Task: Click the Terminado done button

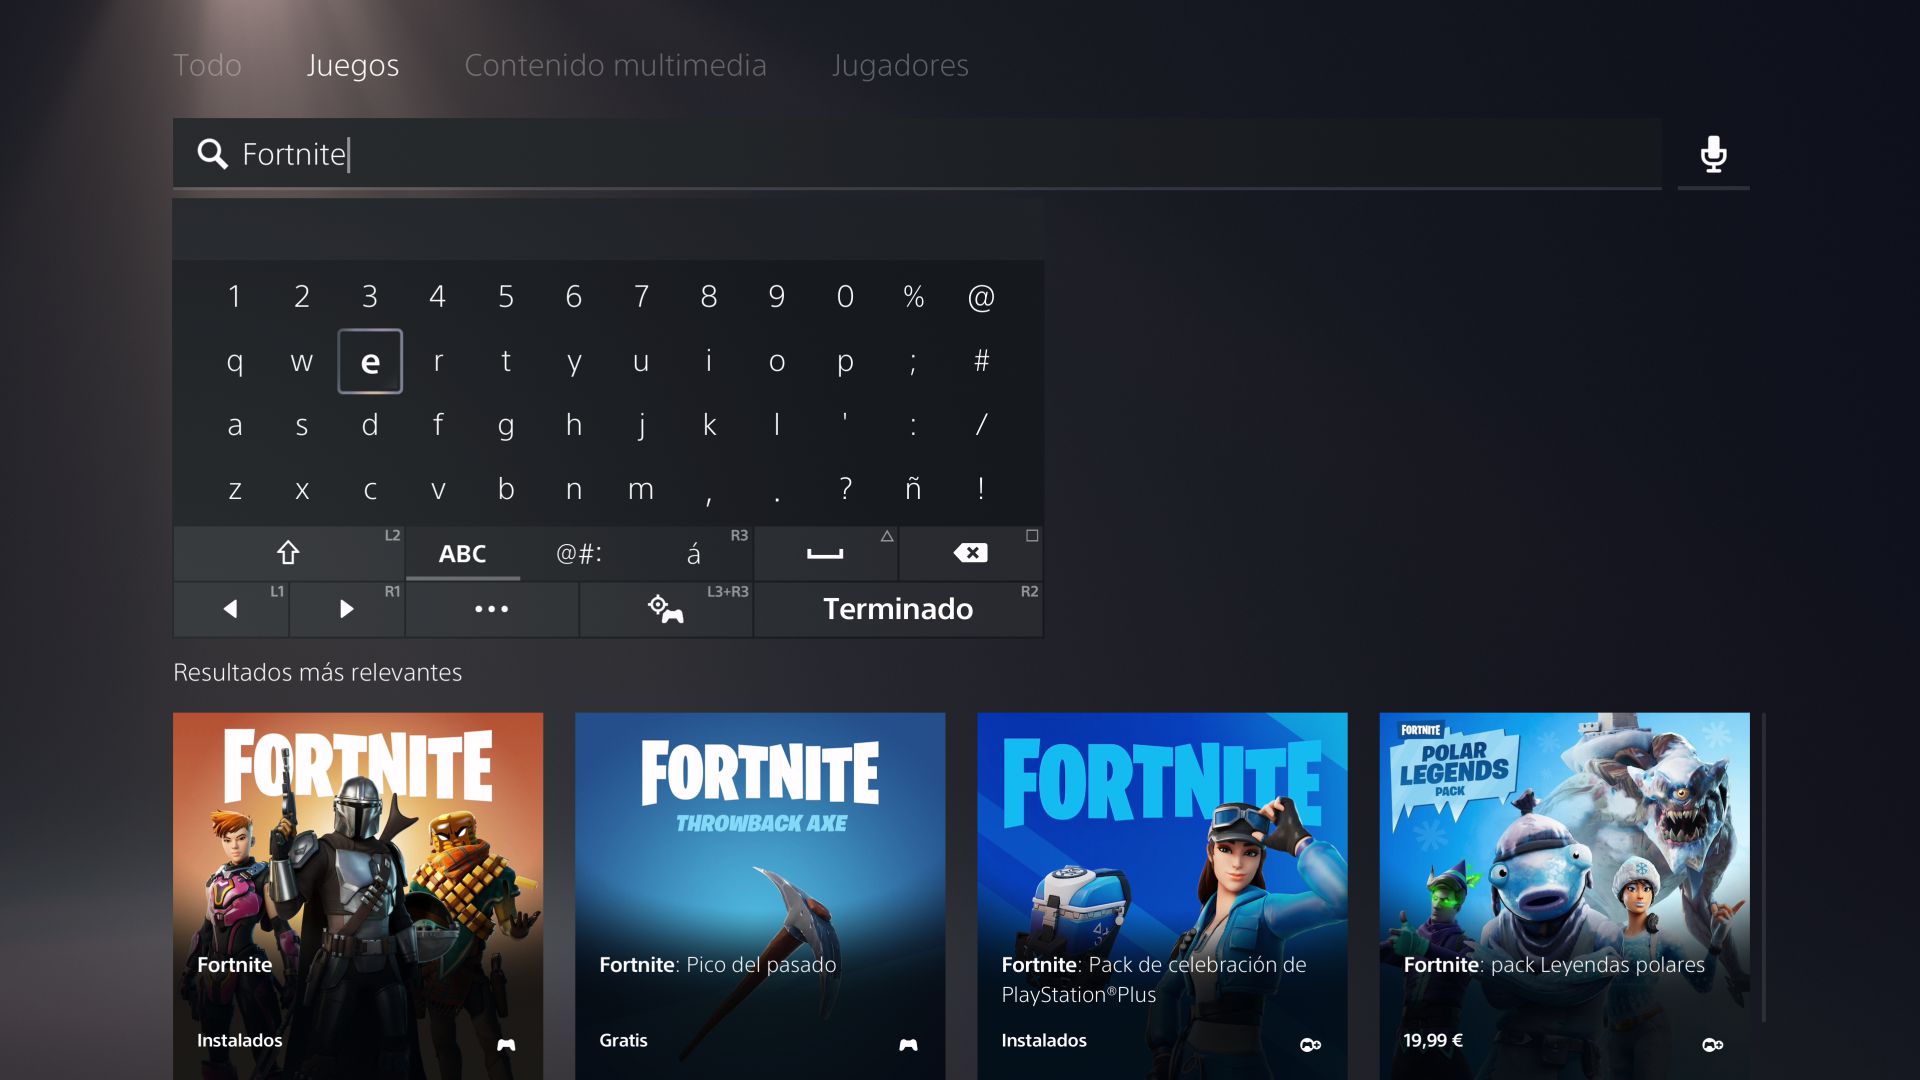Action: click(898, 609)
